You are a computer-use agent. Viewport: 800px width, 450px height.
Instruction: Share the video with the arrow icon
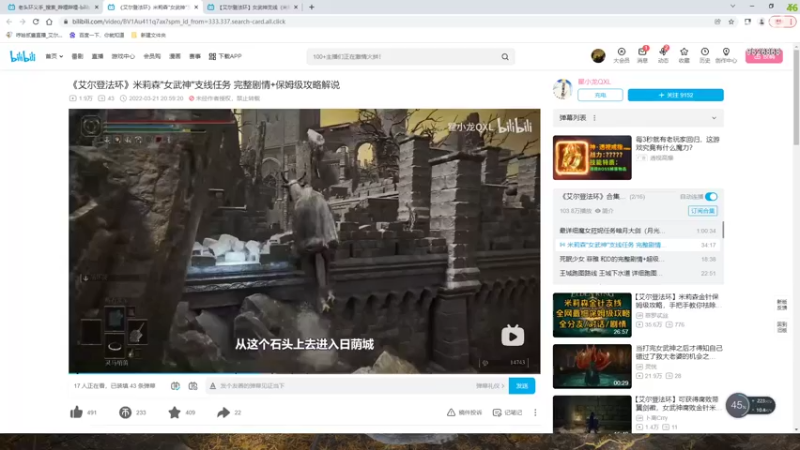[223, 412]
